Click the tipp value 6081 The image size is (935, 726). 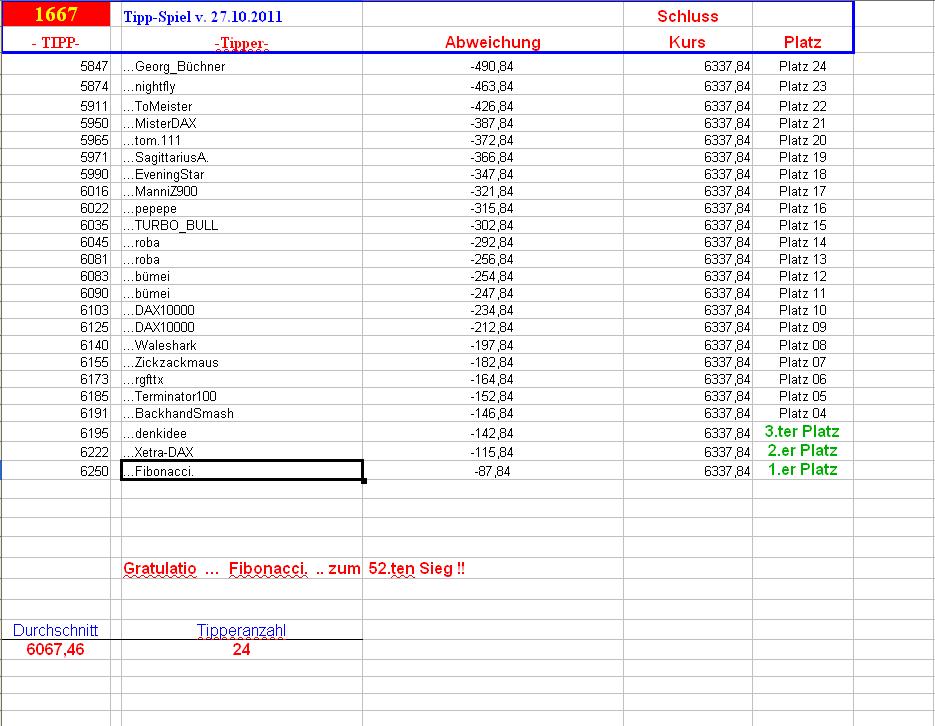(x=56, y=259)
